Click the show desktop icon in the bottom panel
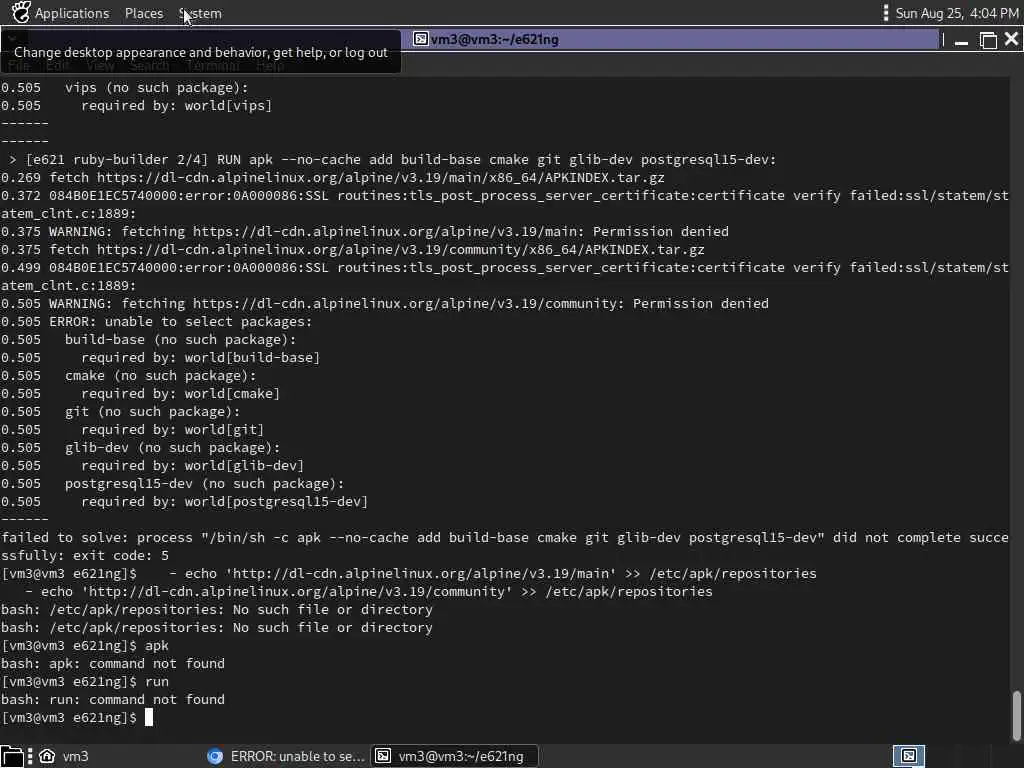Viewport: 1024px width, 768px height. pyautogui.click(x=12, y=756)
